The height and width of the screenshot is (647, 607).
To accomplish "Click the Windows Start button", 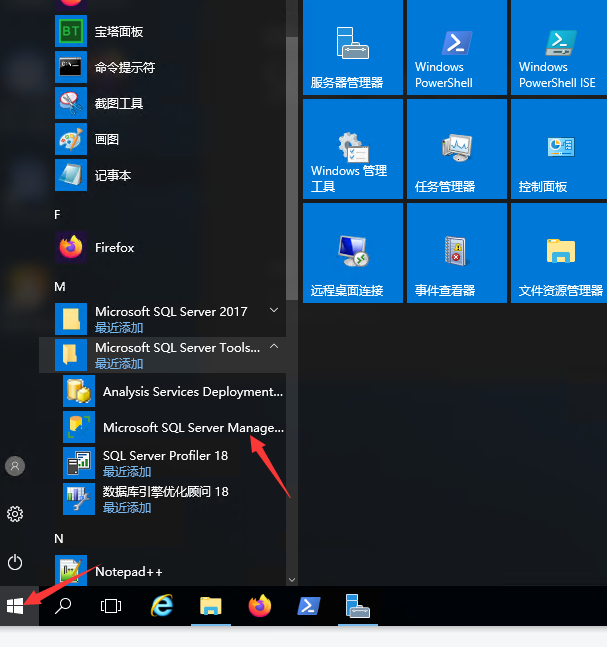I will point(15,606).
